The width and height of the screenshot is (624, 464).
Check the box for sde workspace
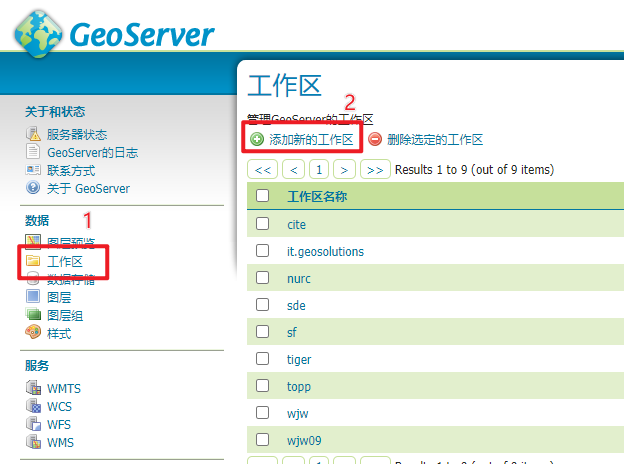point(262,305)
